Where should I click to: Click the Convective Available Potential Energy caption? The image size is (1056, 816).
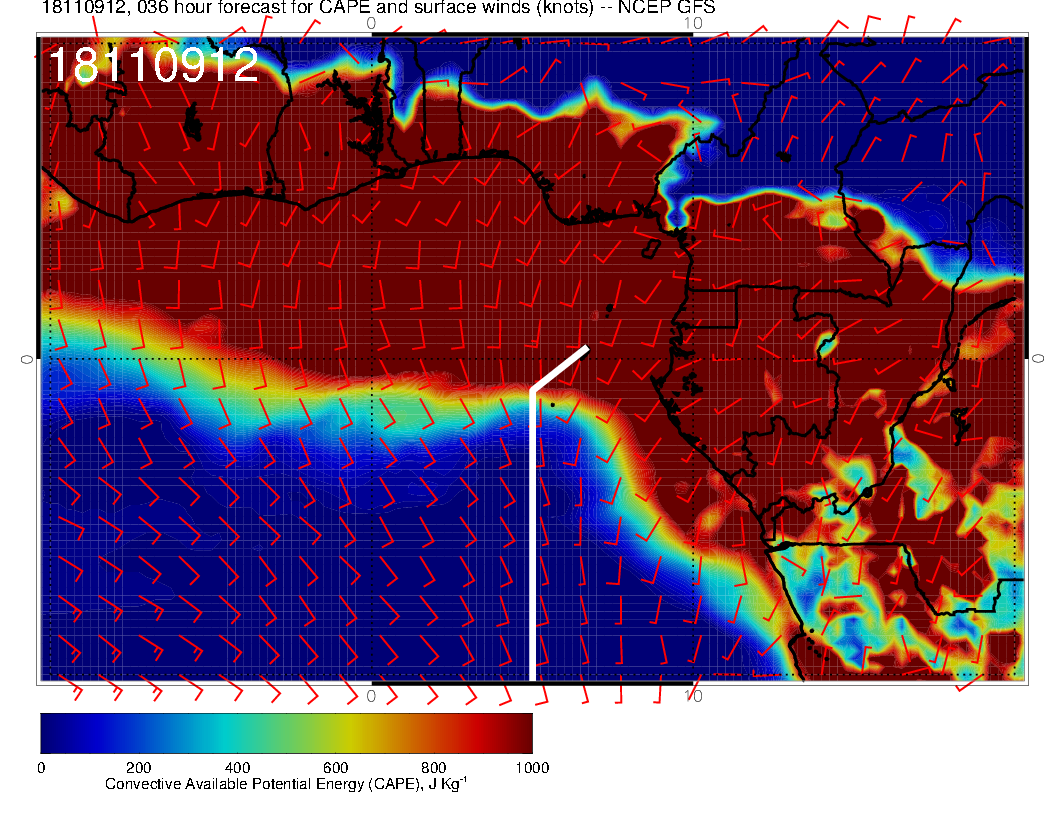click(285, 785)
